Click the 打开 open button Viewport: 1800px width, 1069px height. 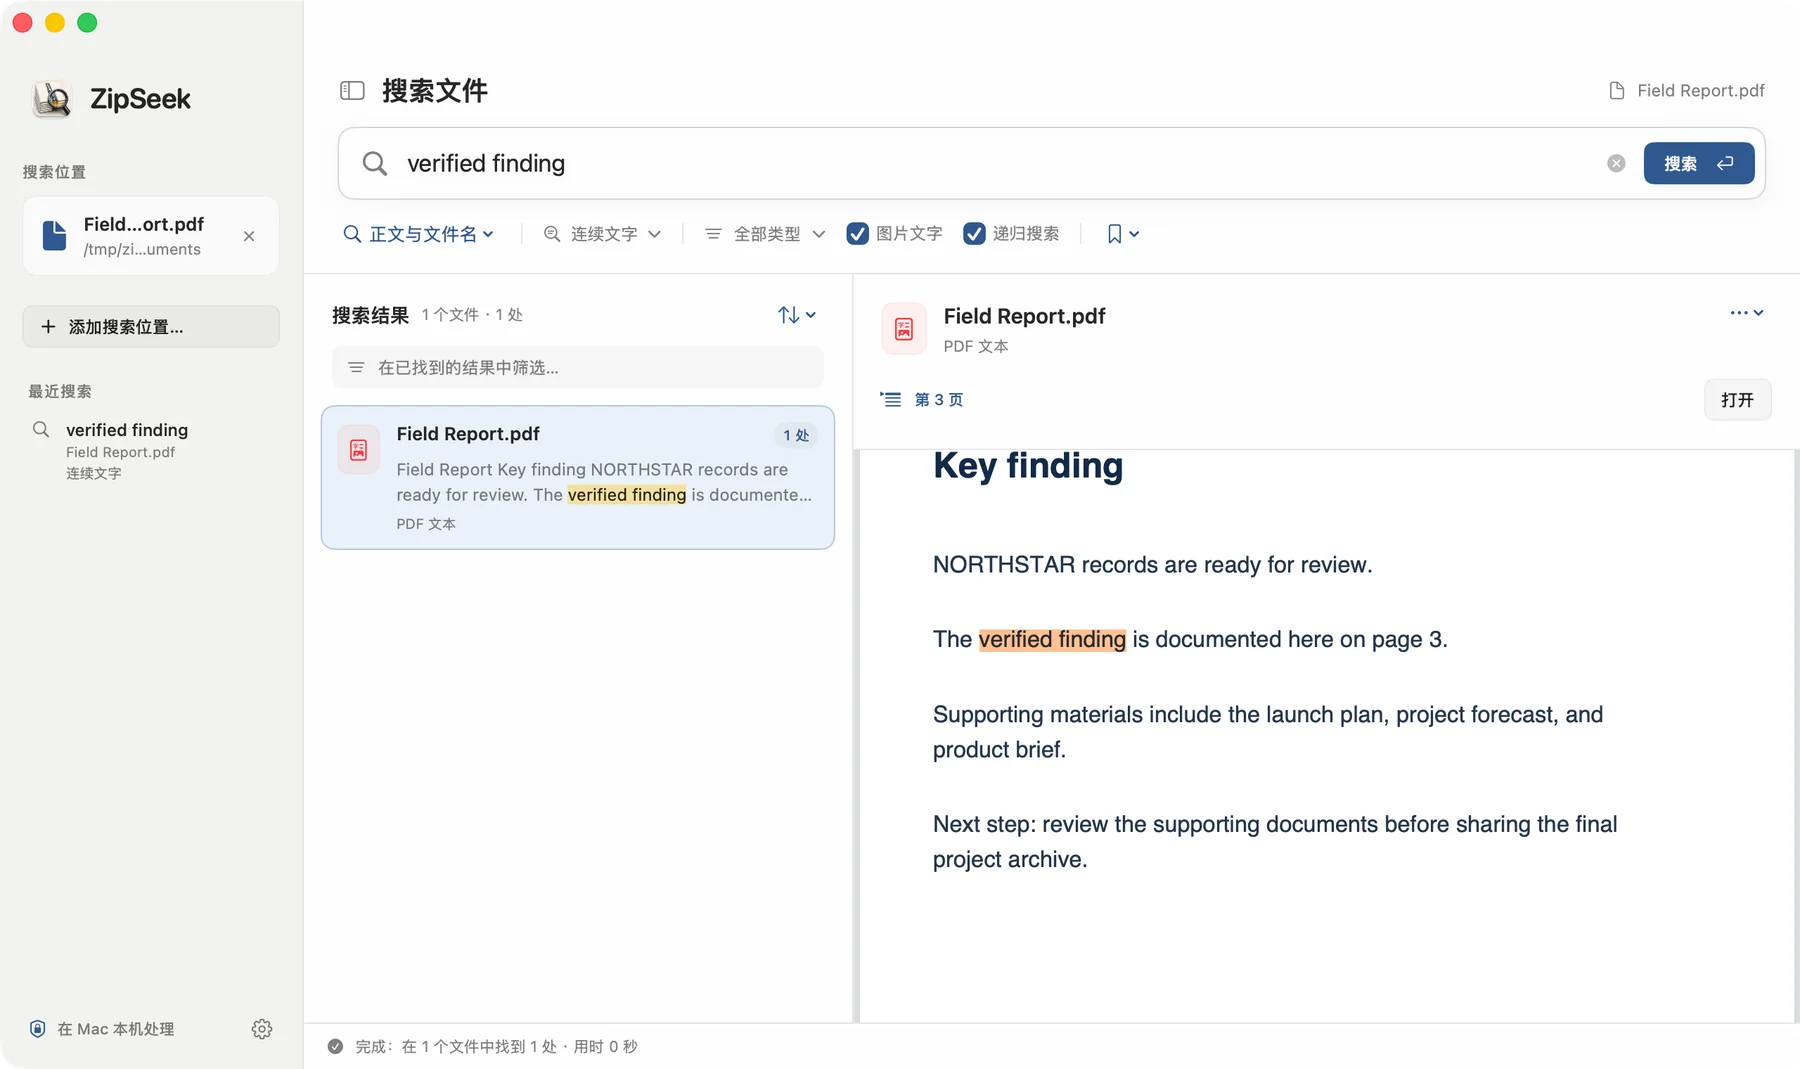pos(1737,400)
